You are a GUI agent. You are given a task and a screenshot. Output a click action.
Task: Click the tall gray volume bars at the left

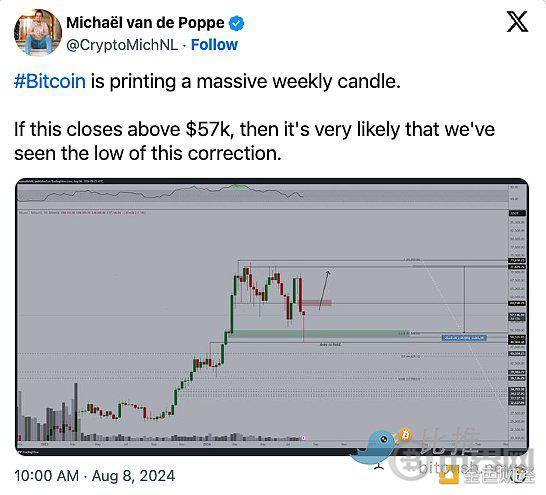click(49, 414)
